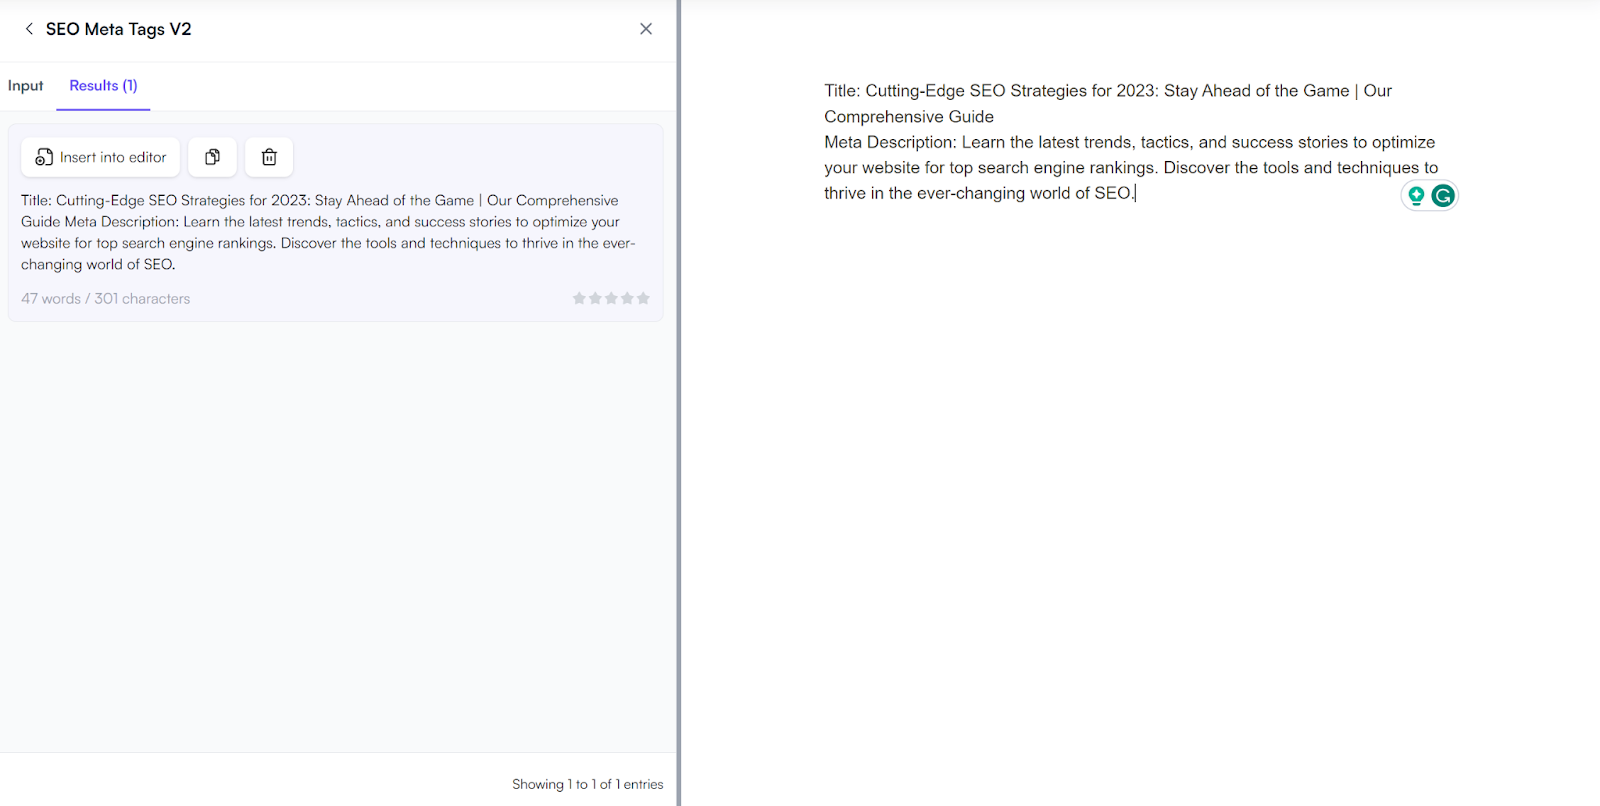The width and height of the screenshot is (1600, 806).
Task: Delete the generated result with trash icon
Action: click(269, 157)
